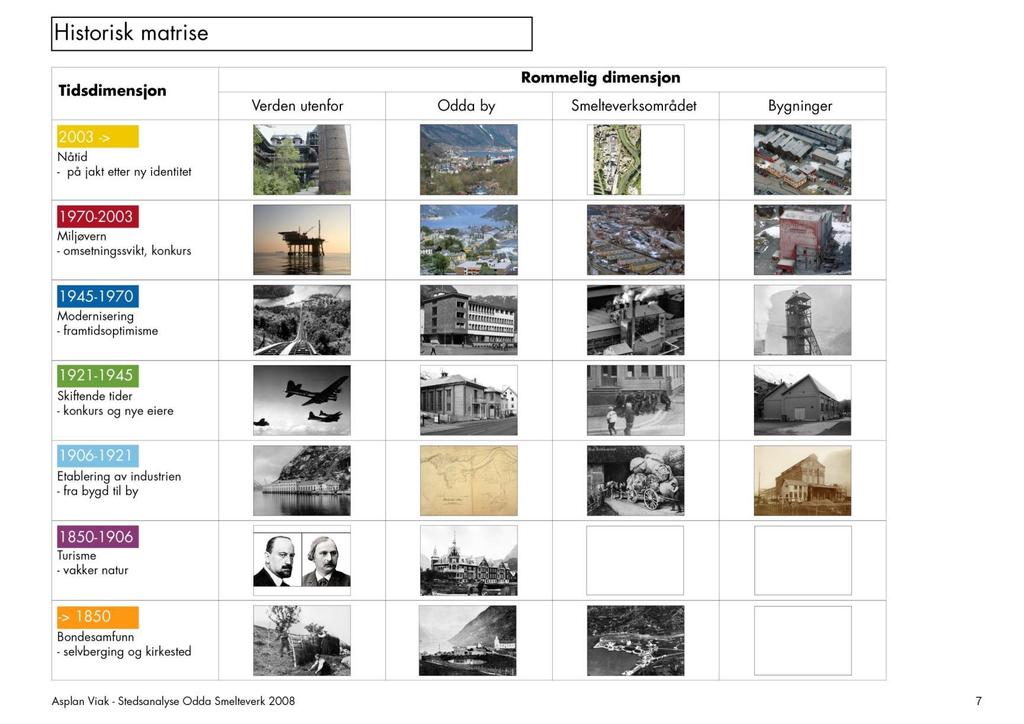
Task: Open the oil platform sunset photo
Action: (x=302, y=240)
